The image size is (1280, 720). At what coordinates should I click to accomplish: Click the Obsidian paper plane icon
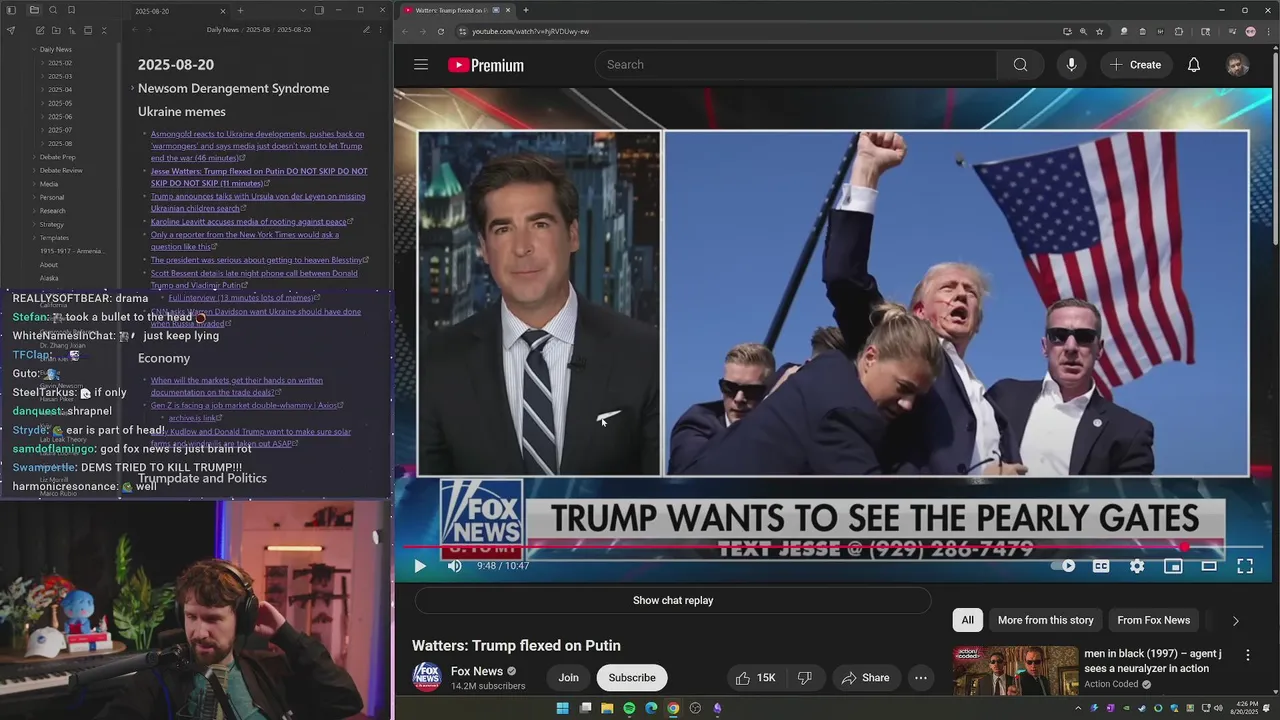pos(11,31)
